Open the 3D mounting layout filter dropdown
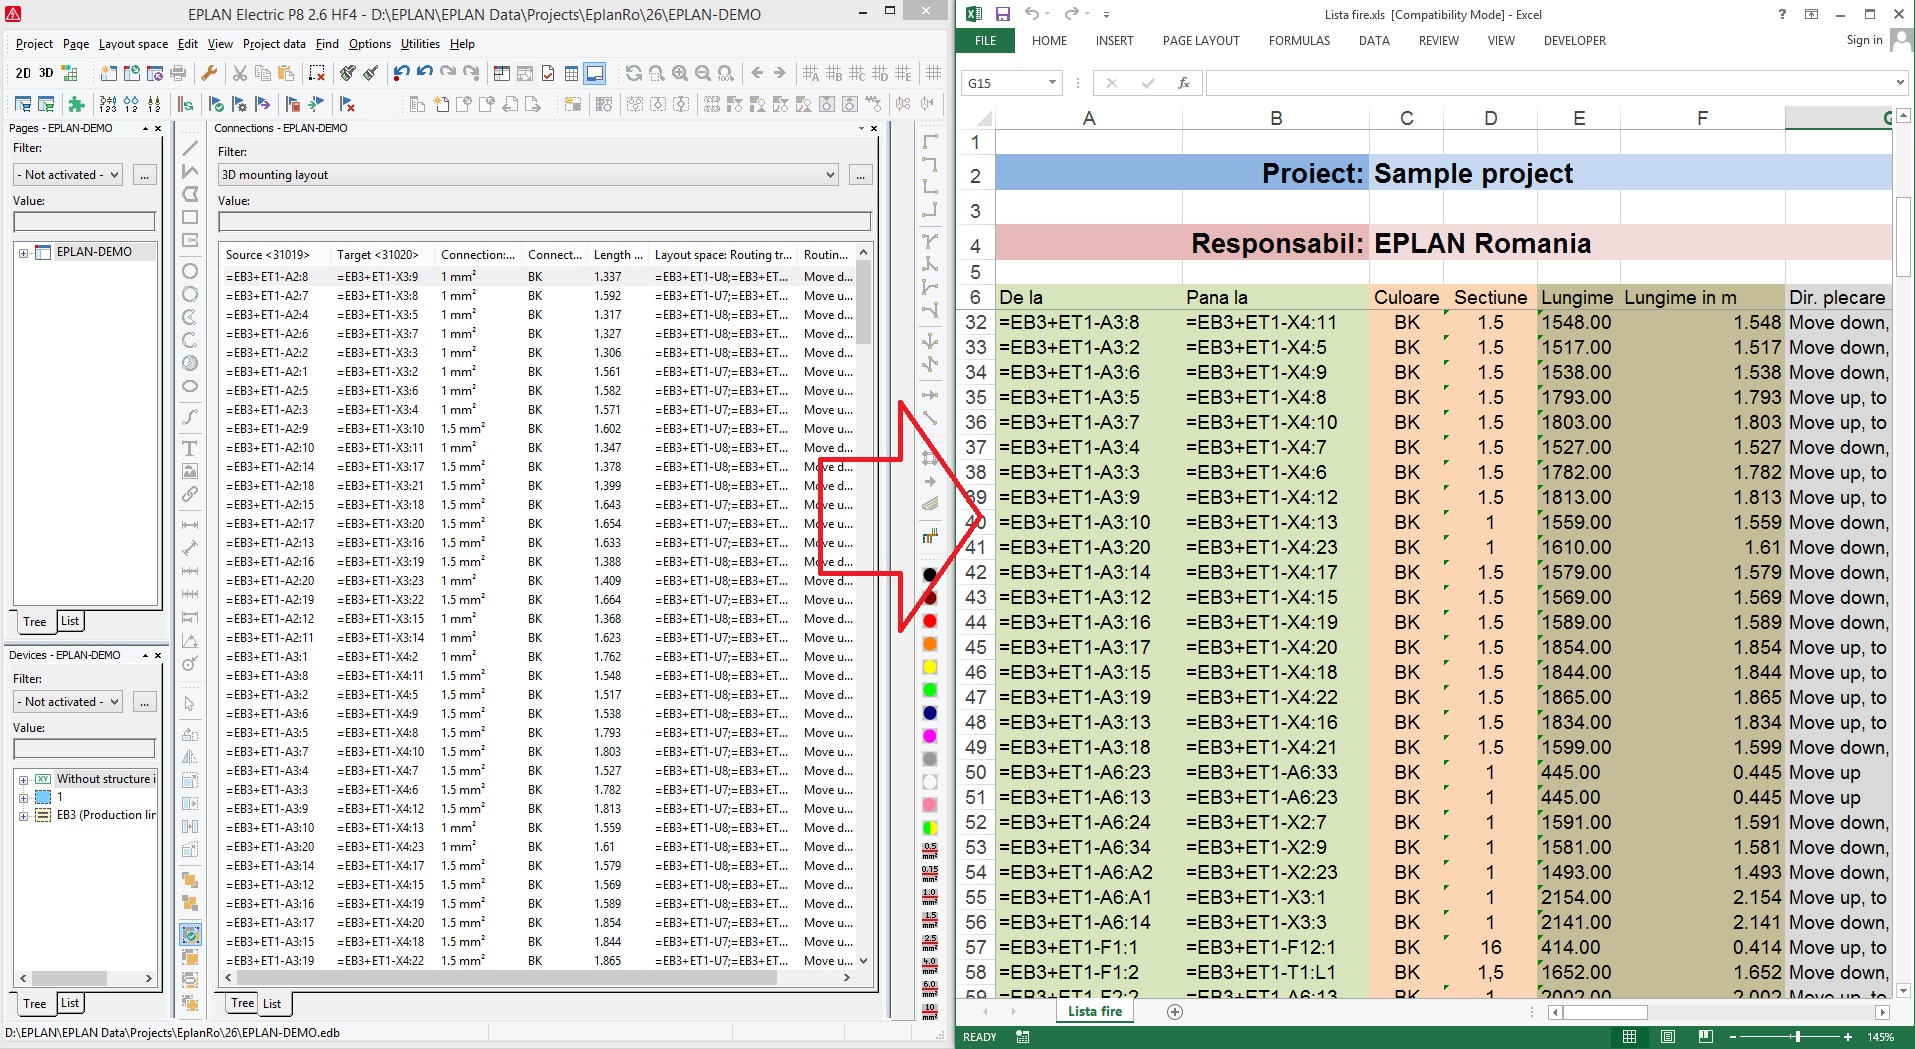1915x1049 pixels. point(830,175)
